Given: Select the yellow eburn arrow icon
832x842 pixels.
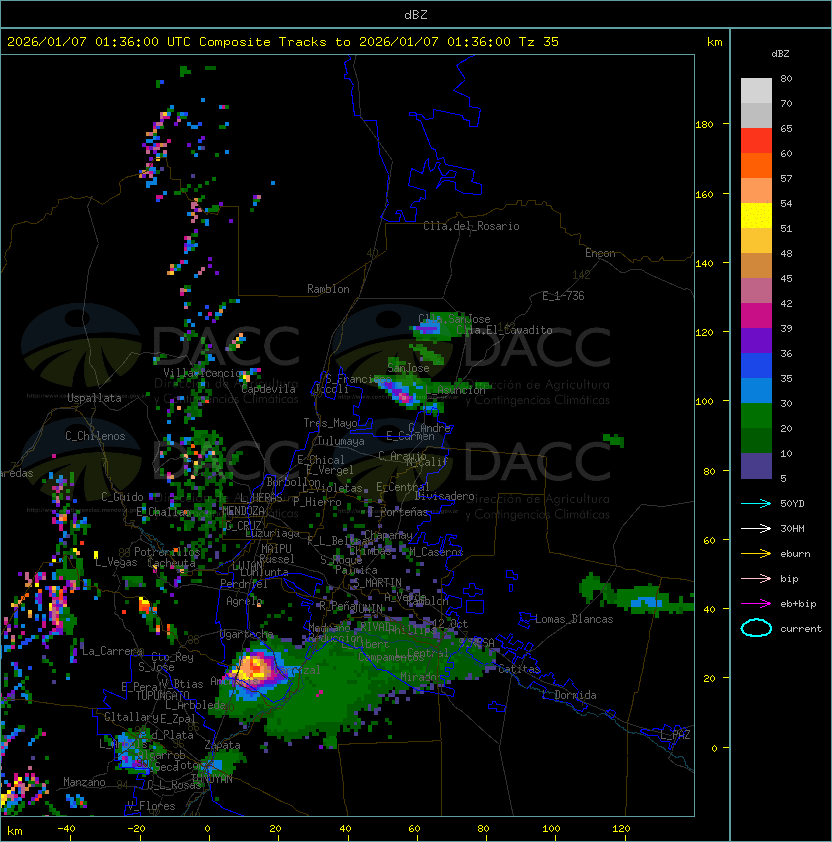Looking at the screenshot, I should [x=756, y=554].
